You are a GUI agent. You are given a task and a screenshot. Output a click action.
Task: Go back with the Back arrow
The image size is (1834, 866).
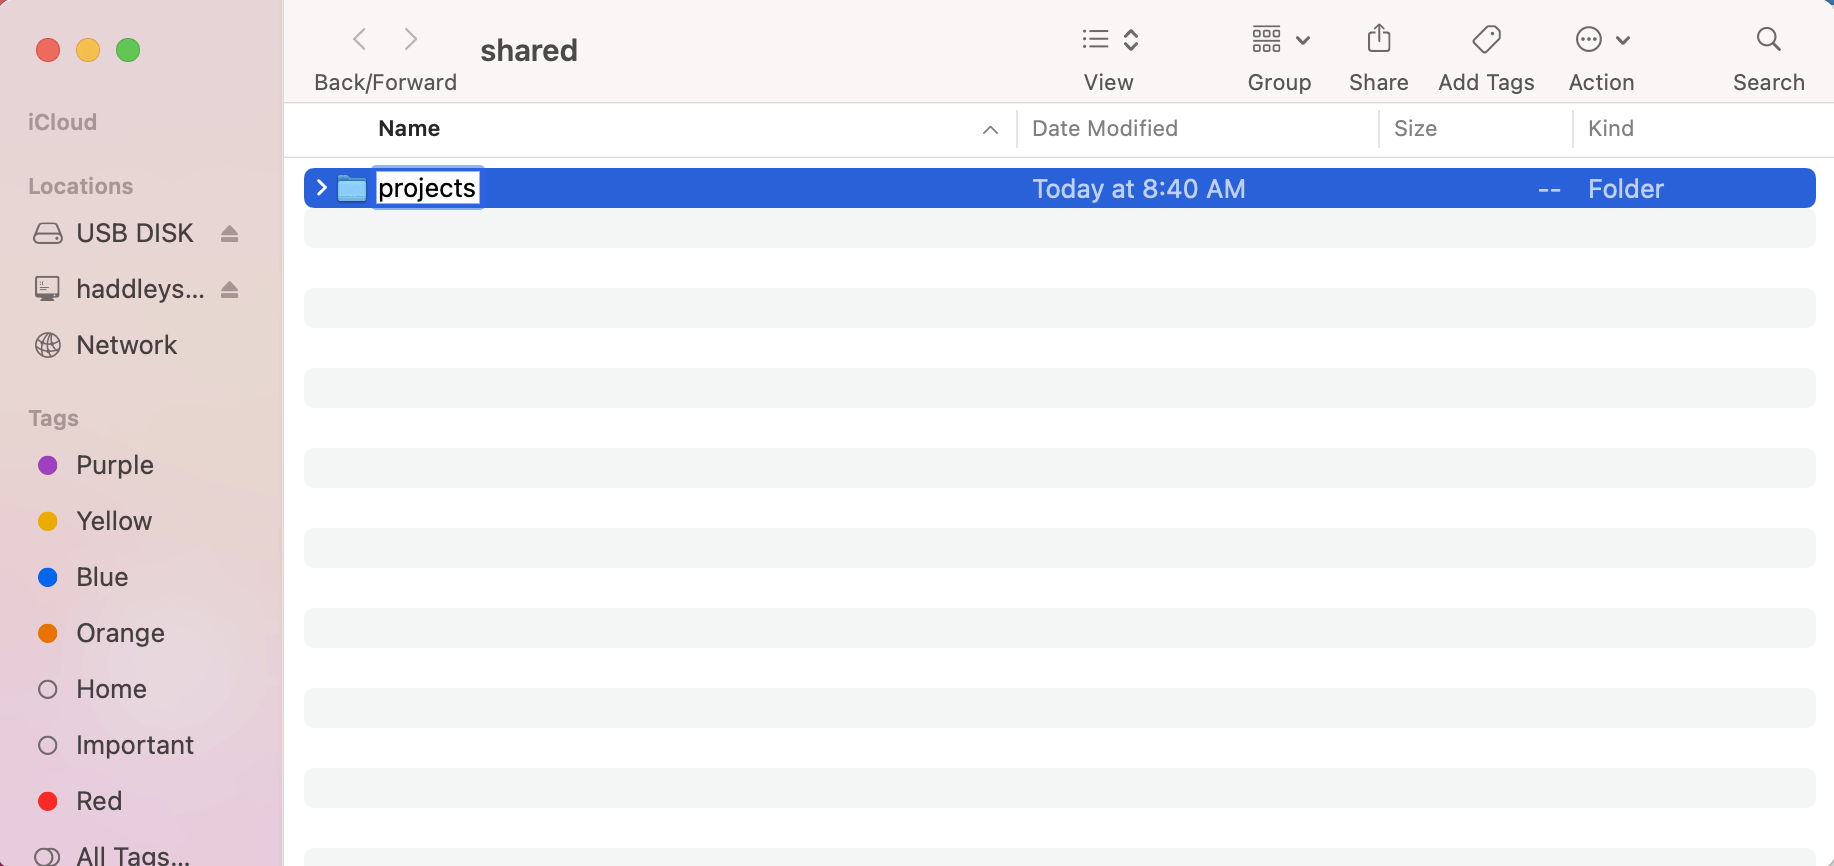tap(360, 40)
